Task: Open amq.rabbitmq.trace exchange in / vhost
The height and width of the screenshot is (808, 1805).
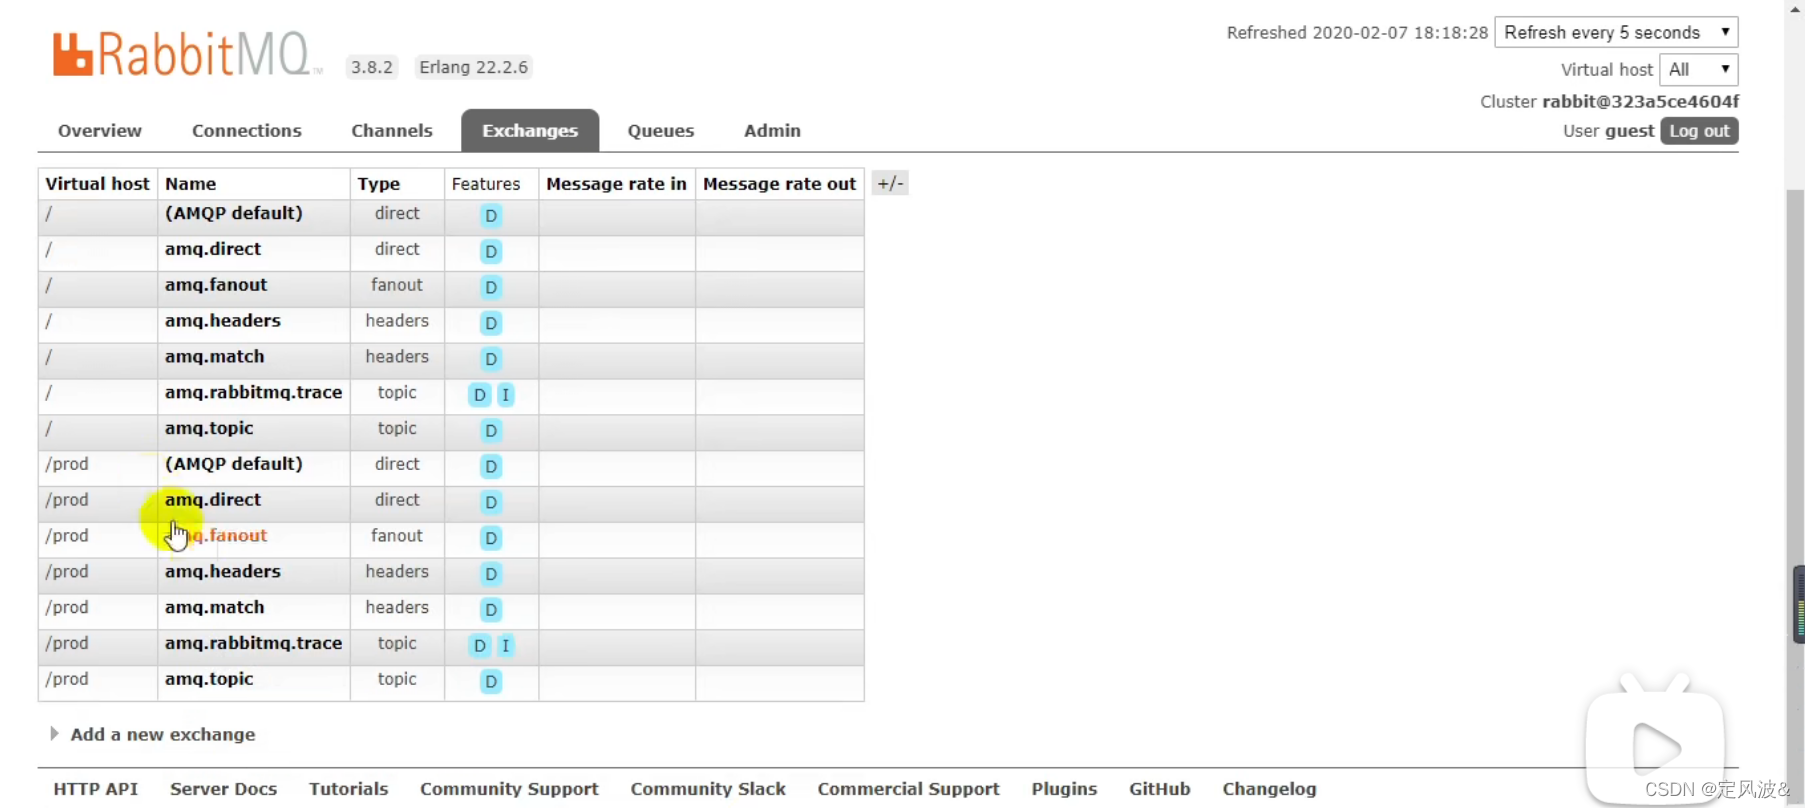Action: (x=254, y=393)
